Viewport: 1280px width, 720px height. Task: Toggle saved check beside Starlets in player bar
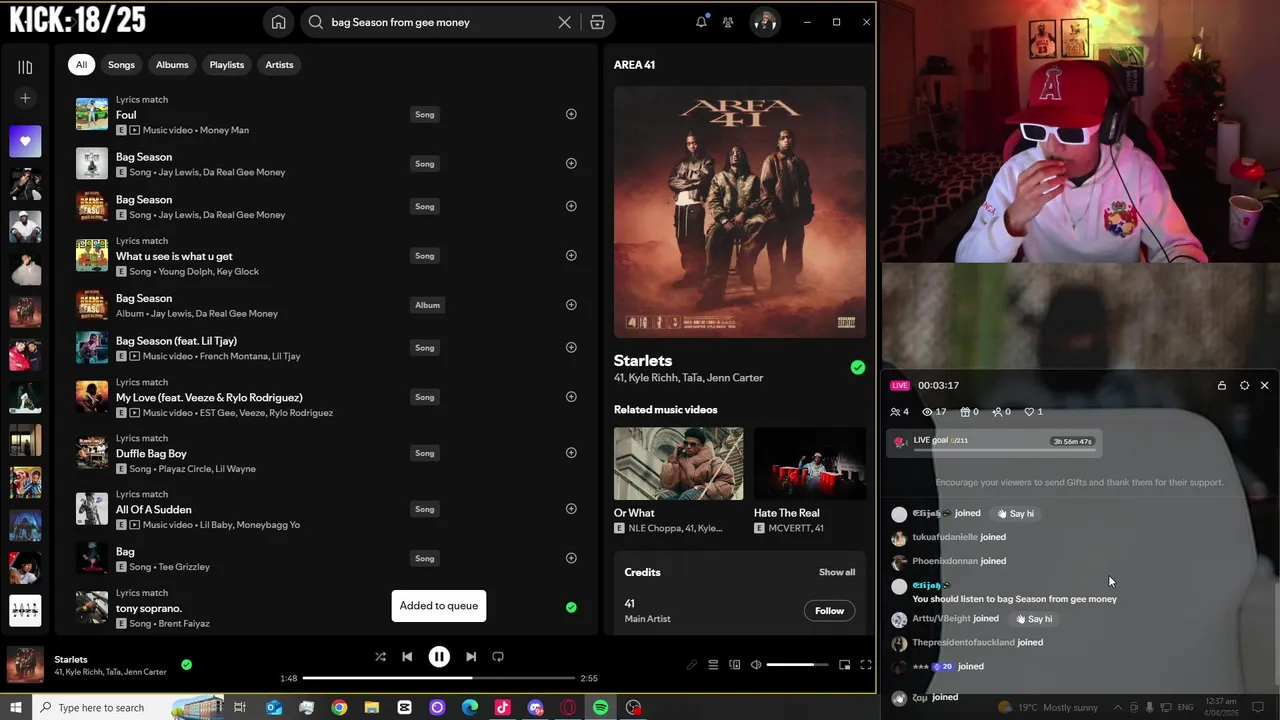click(x=186, y=664)
